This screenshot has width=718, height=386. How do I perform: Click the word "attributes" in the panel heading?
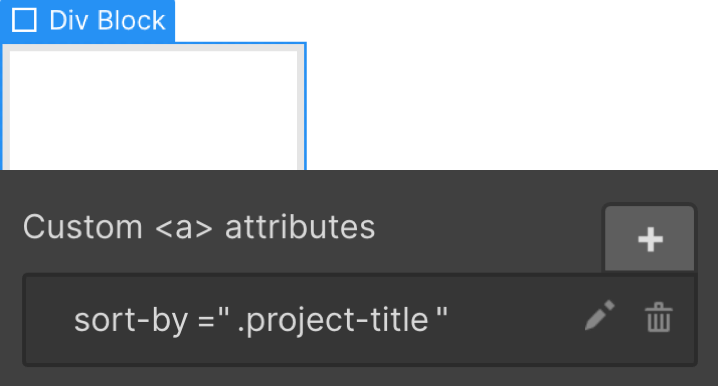click(300, 227)
